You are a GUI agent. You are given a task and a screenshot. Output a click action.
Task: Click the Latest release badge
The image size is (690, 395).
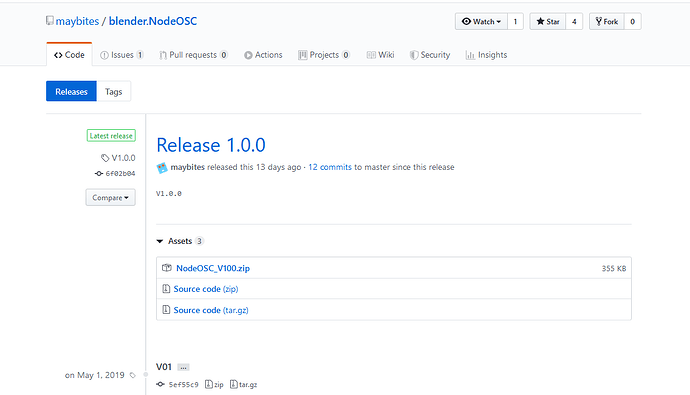click(x=111, y=136)
